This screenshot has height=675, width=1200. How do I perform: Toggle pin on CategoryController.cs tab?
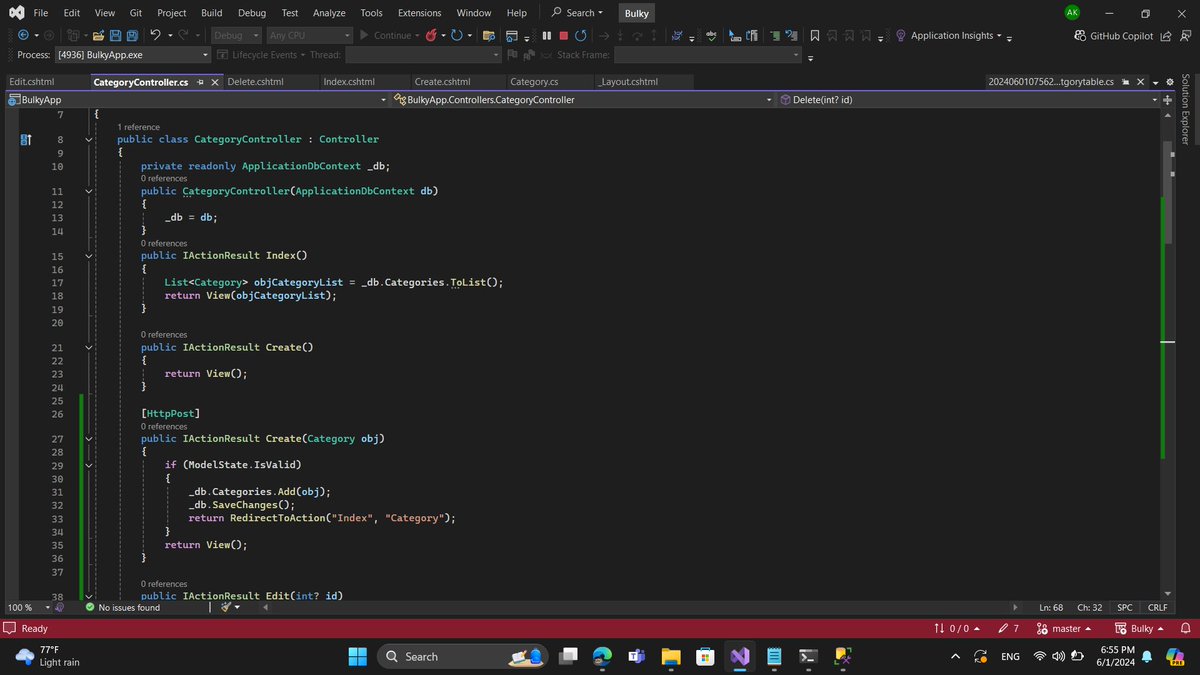click(200, 82)
